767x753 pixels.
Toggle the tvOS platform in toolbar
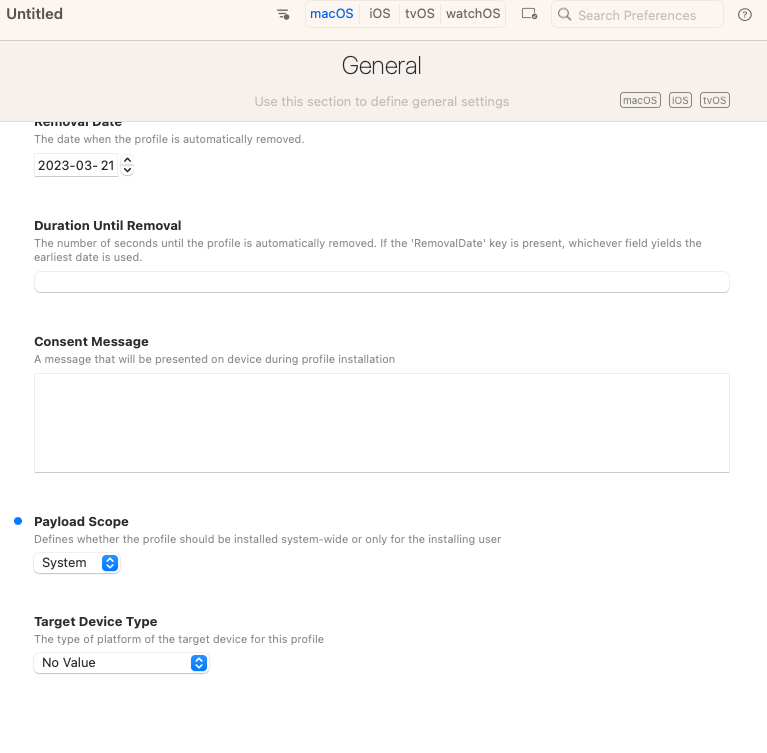pos(420,14)
